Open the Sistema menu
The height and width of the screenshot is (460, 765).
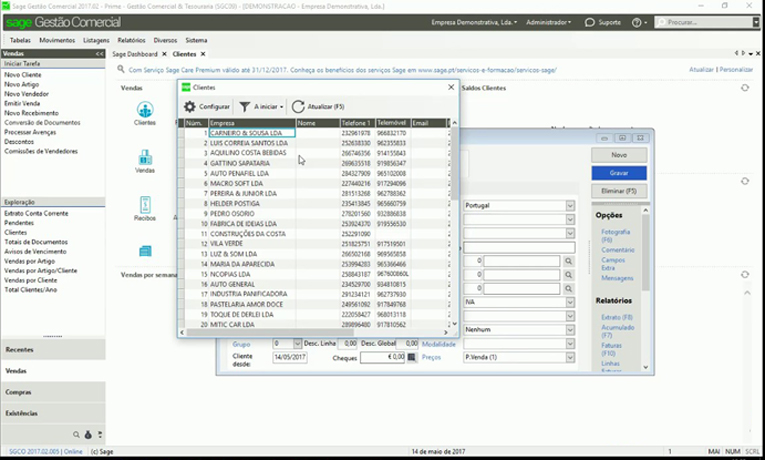coord(196,40)
